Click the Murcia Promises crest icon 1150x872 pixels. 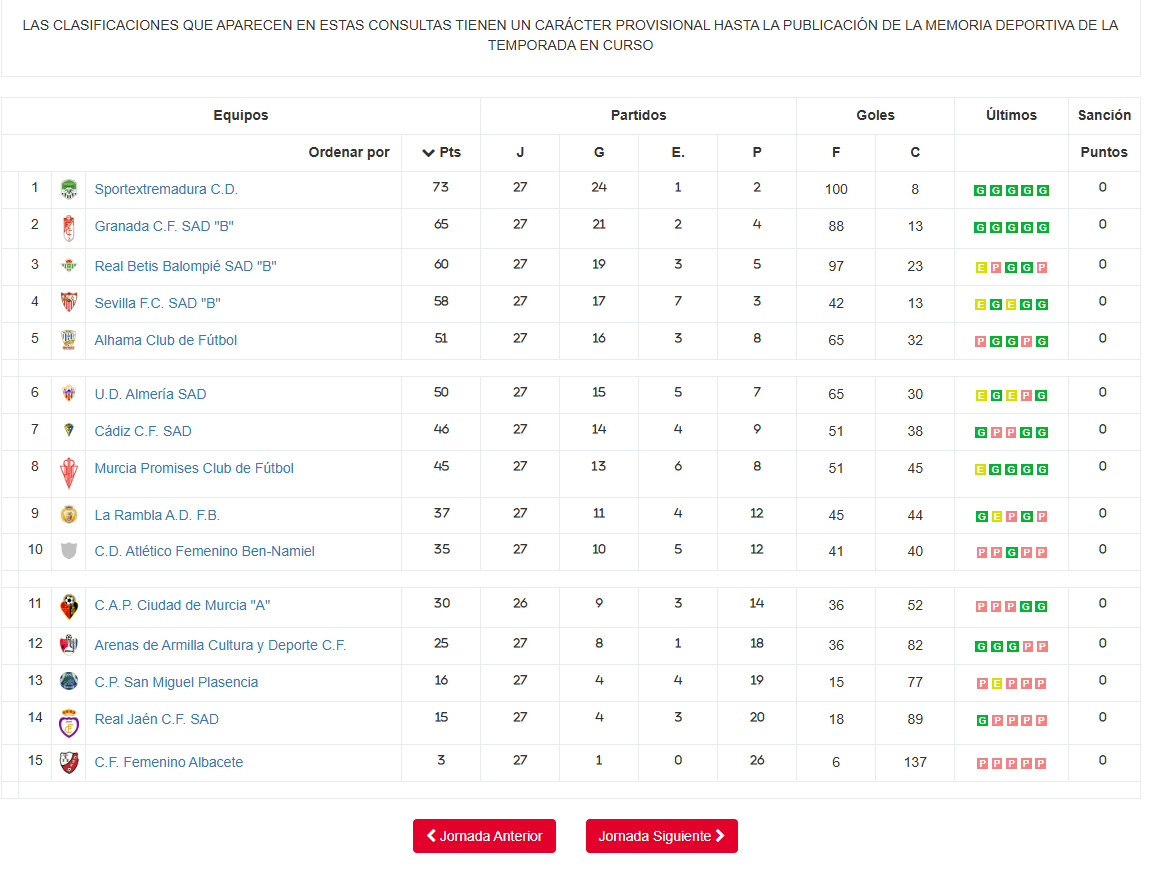[69, 473]
